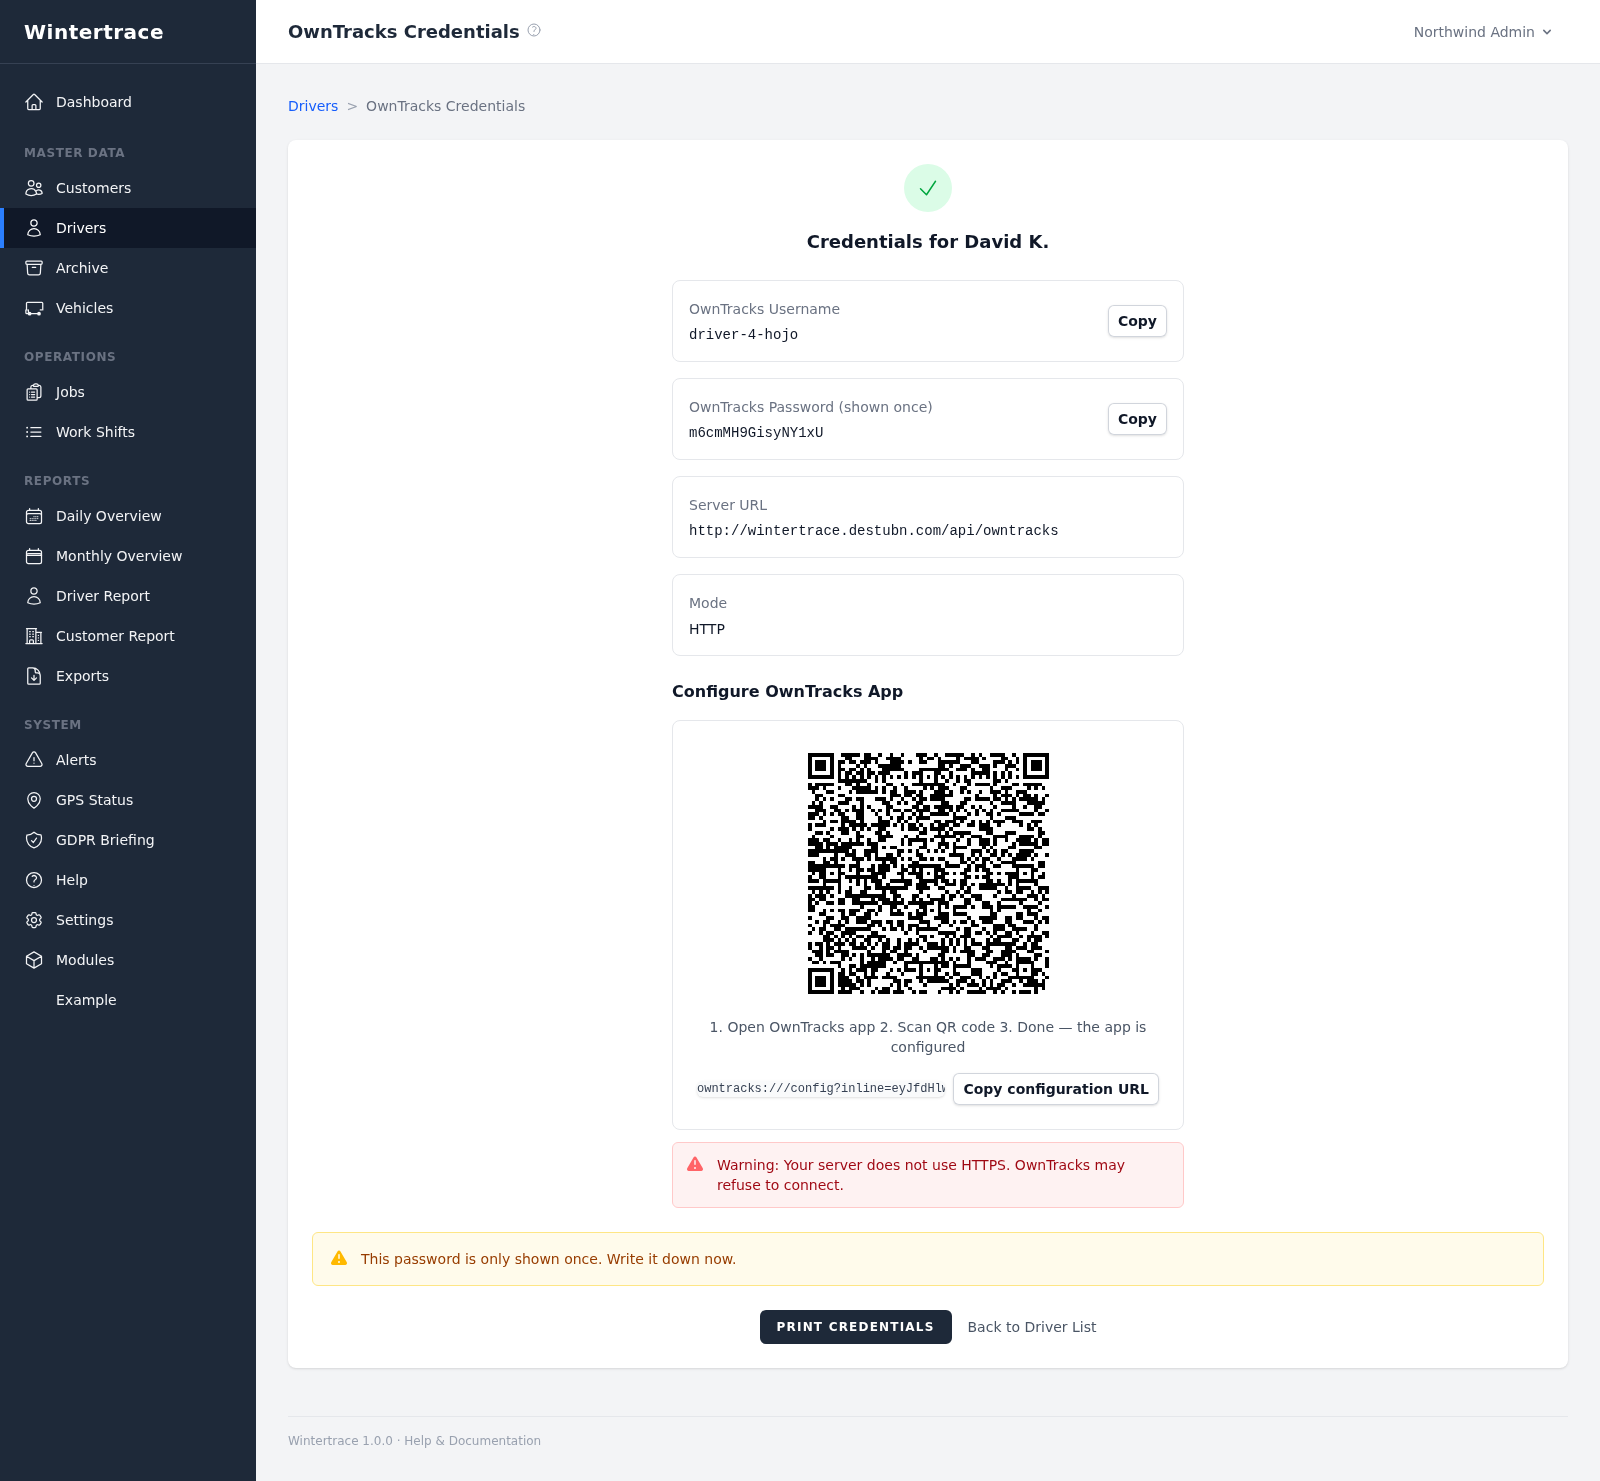Open the Northwind Admin account dropdown
Image resolution: width=1600 pixels, height=1481 pixels.
pyautogui.click(x=1482, y=32)
